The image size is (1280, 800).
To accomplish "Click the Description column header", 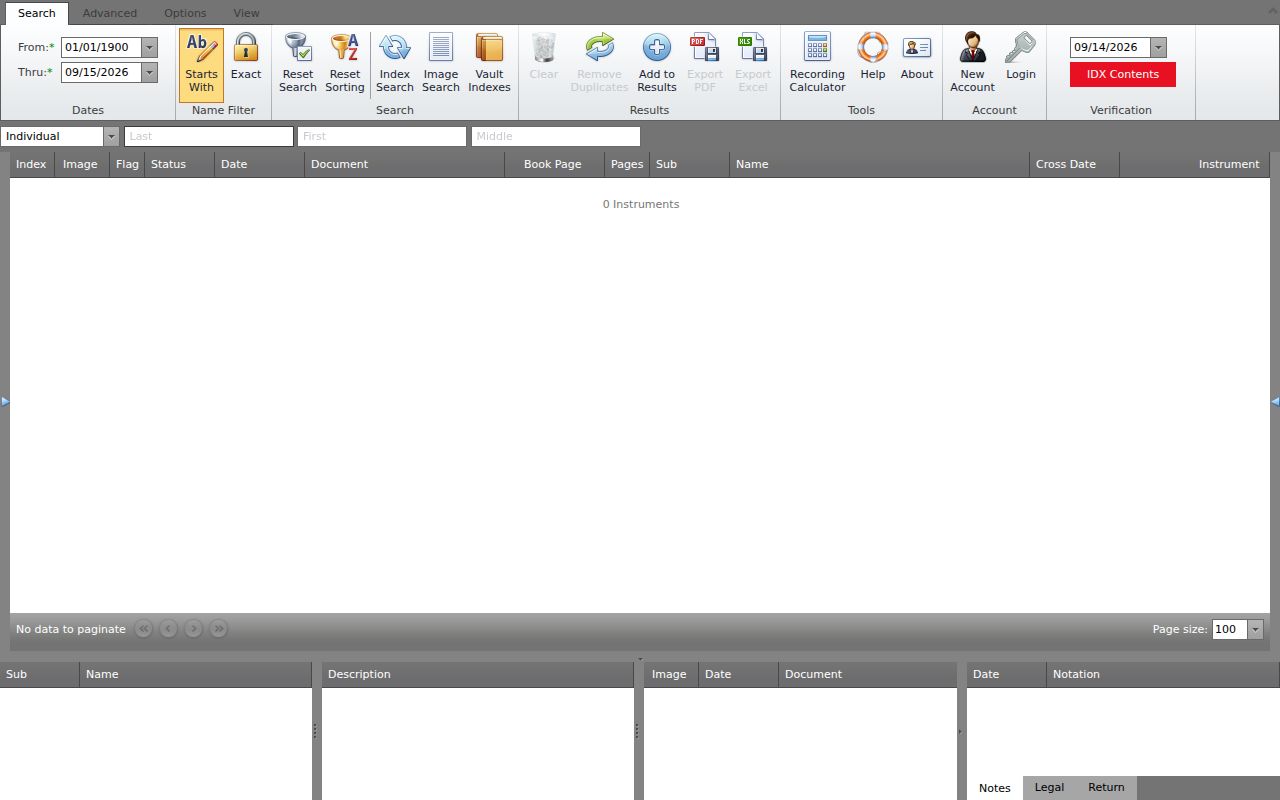I will 478,674.
